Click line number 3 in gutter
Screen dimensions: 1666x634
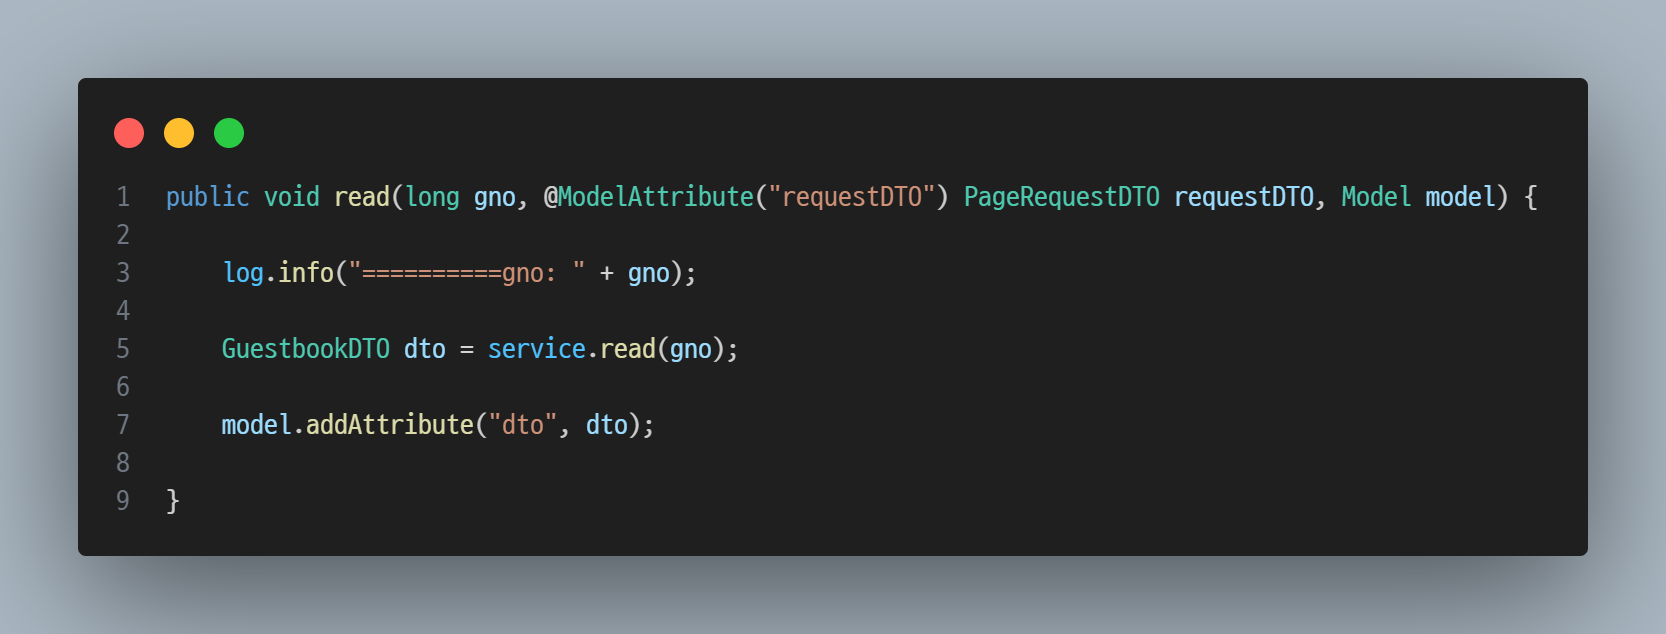[123, 273]
